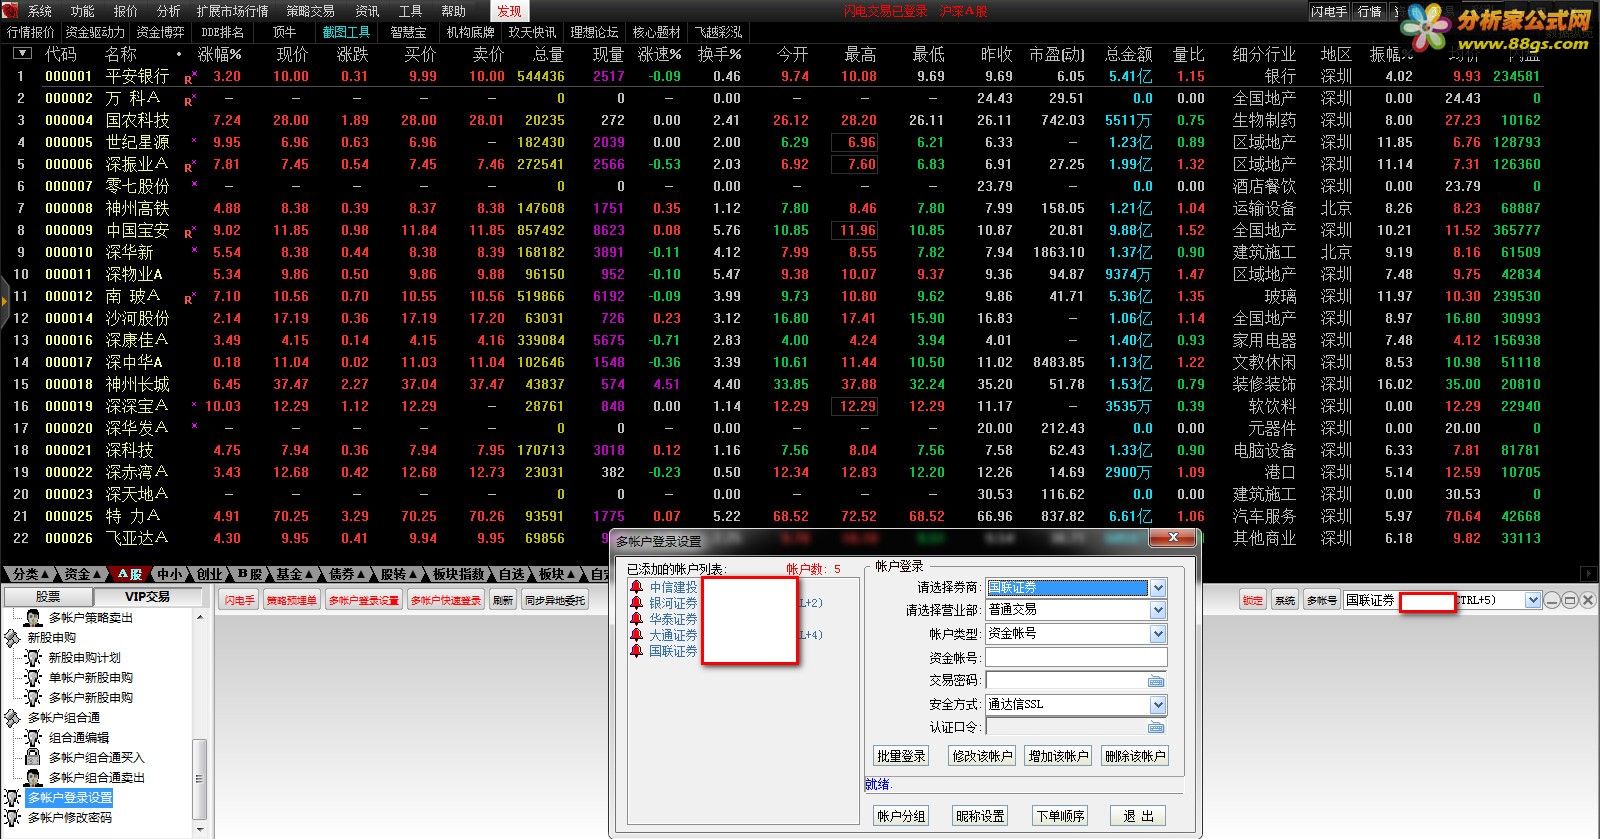This screenshot has height=839, width=1600.
Task: Click the person icon for 多帐户组合通卖出
Action: tap(34, 777)
